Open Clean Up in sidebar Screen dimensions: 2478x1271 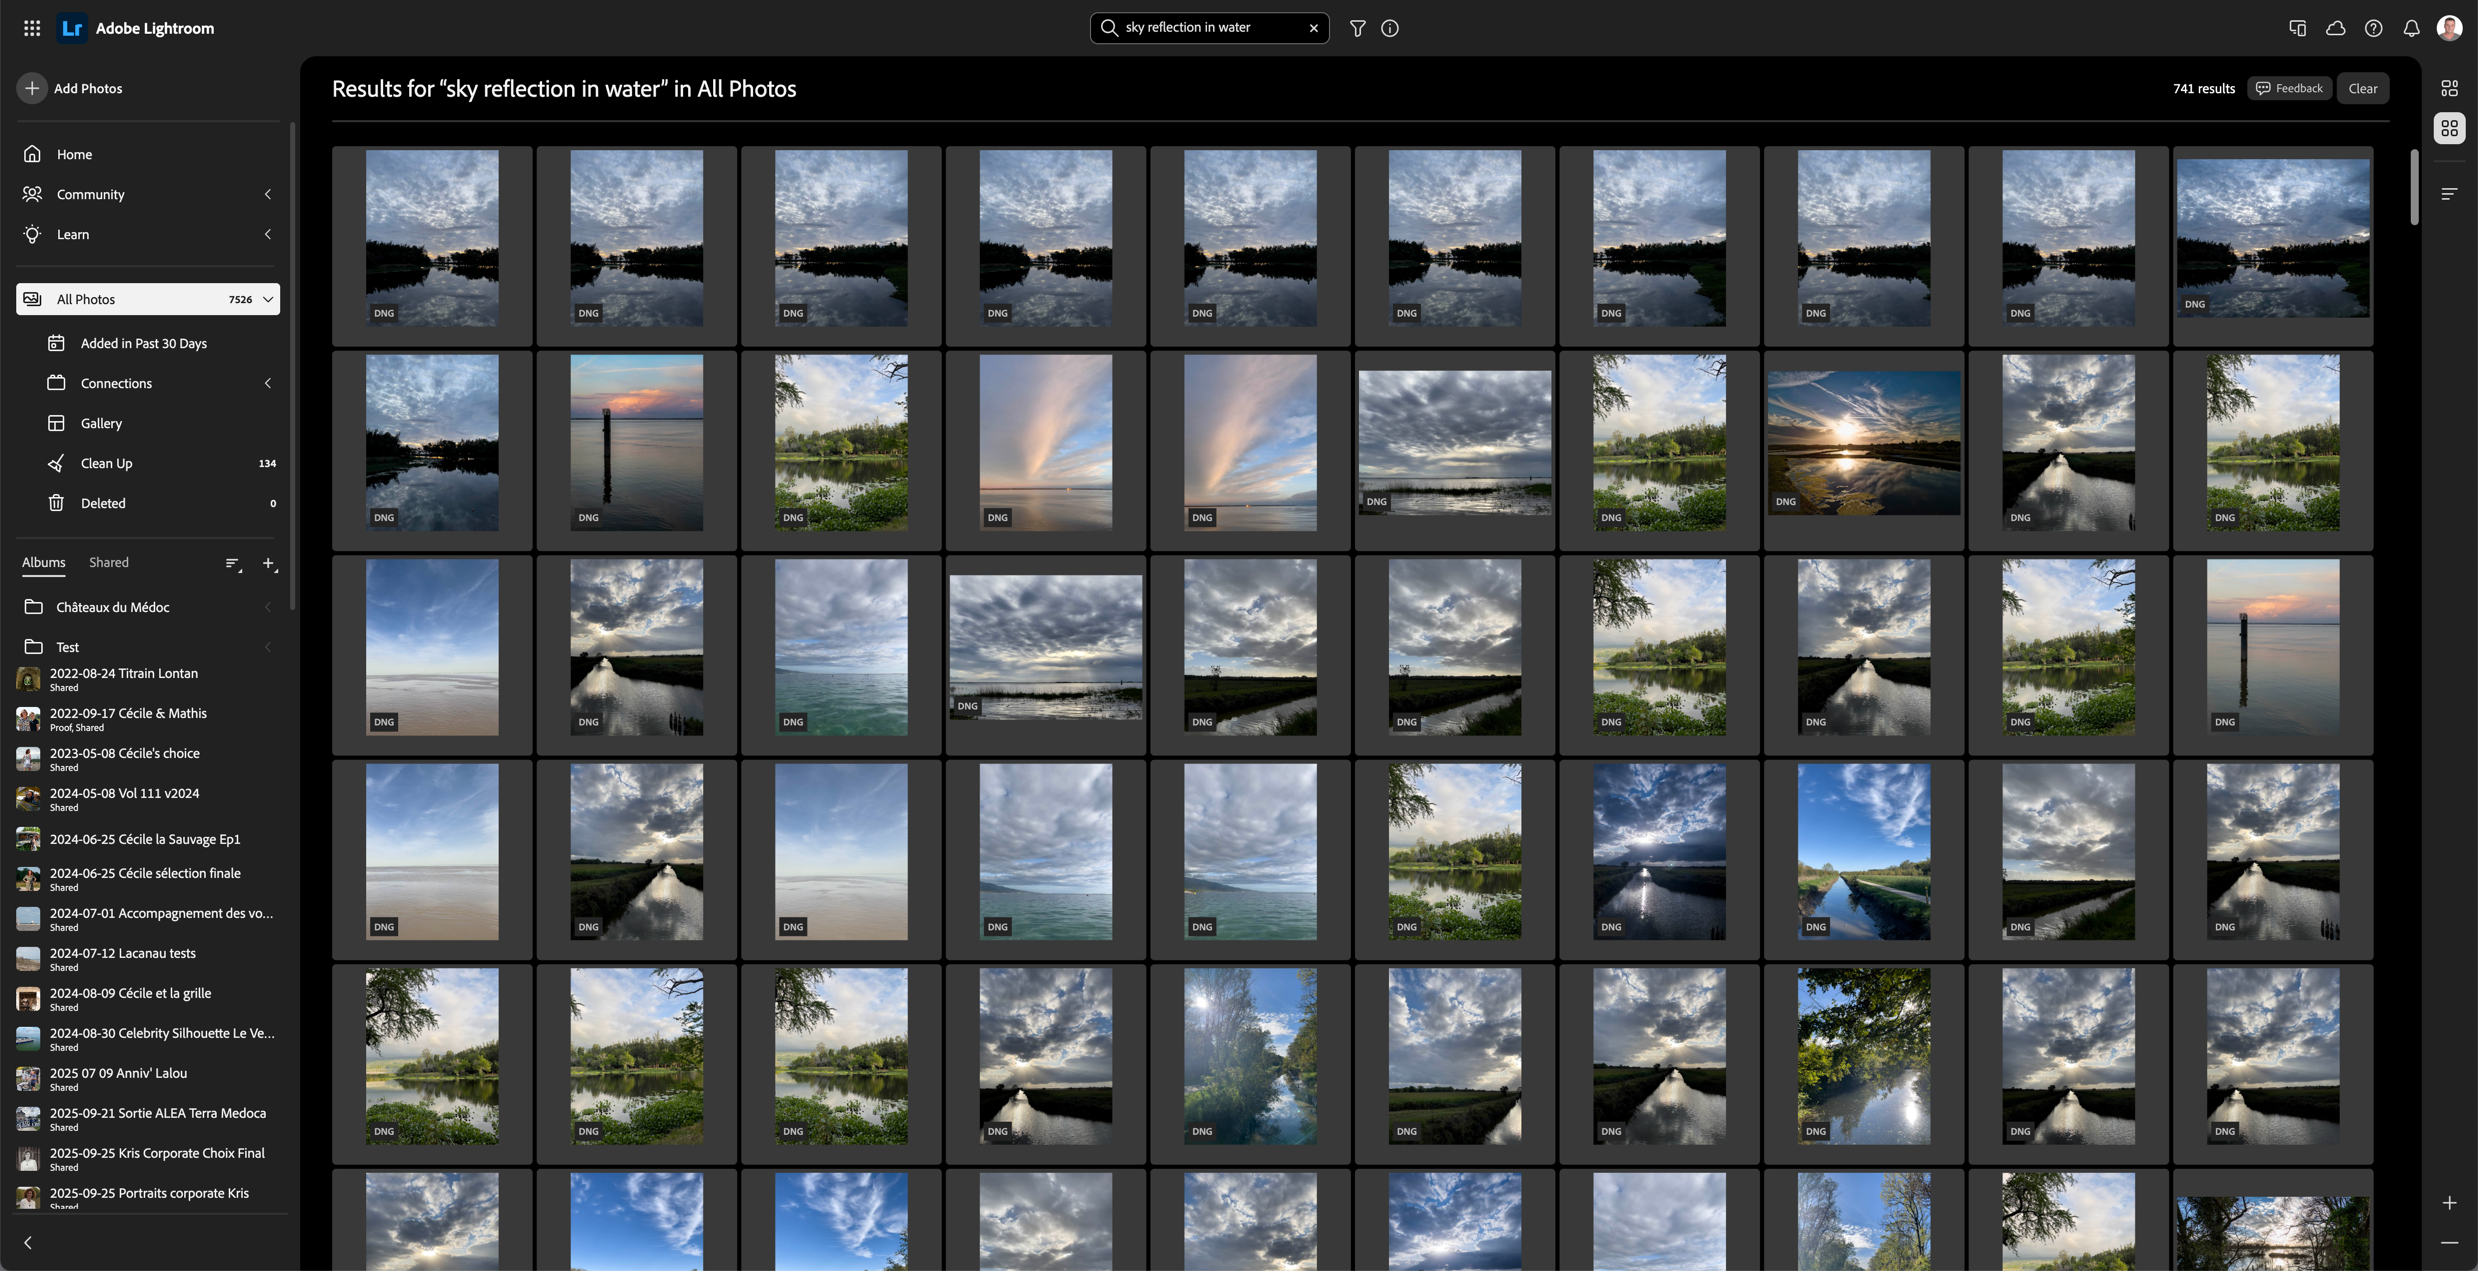[106, 463]
